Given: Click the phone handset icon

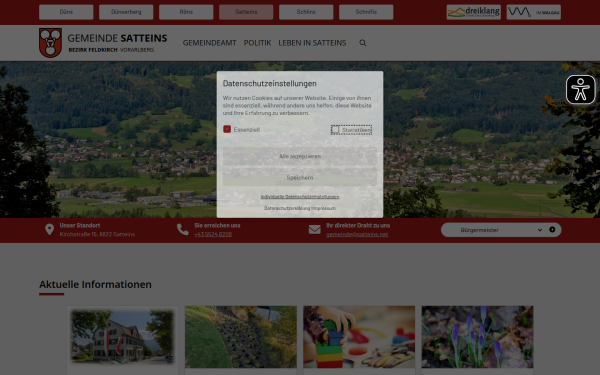Looking at the screenshot, I should pyautogui.click(x=183, y=230).
